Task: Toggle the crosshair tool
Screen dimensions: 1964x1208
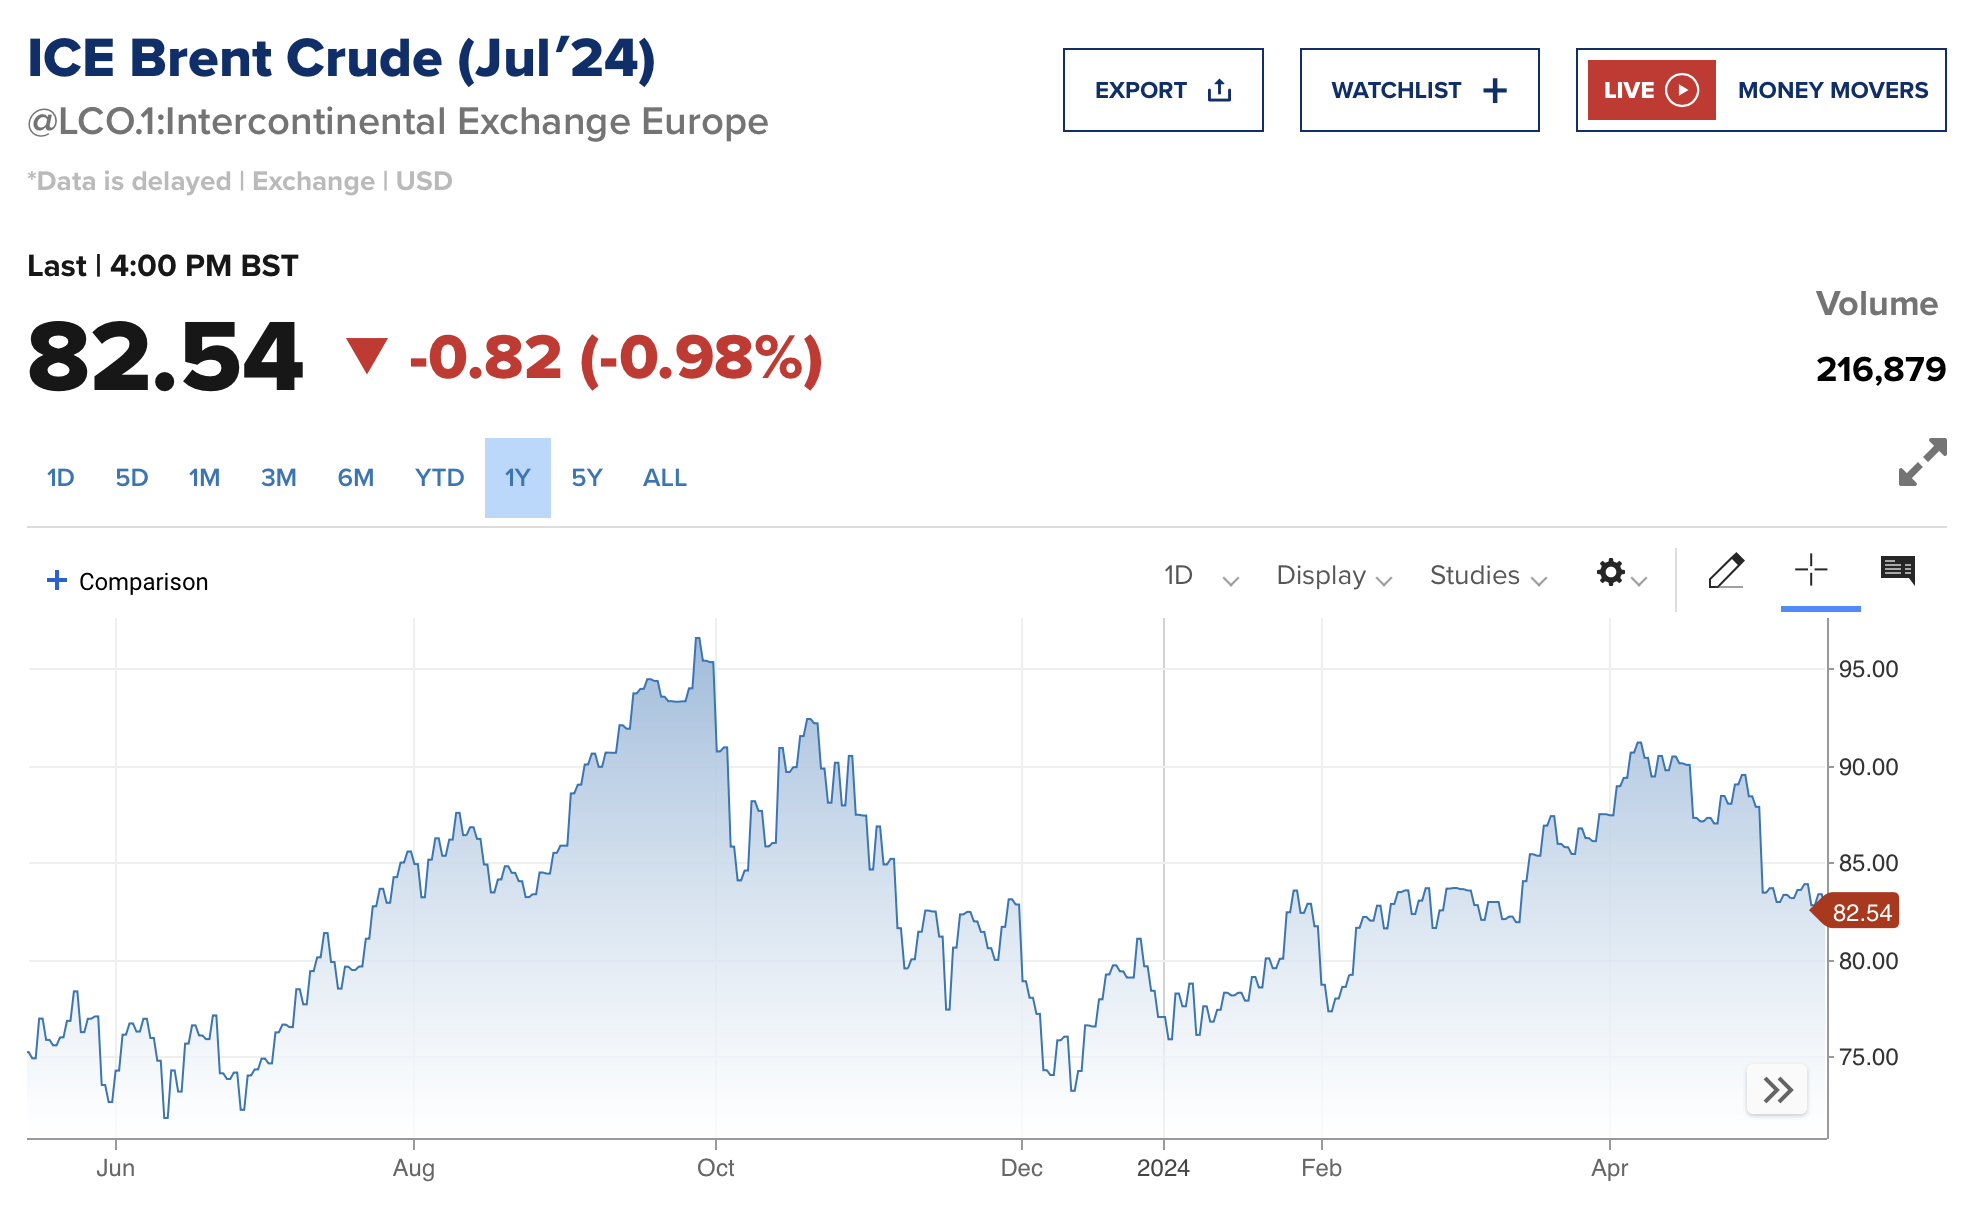Action: (1811, 572)
